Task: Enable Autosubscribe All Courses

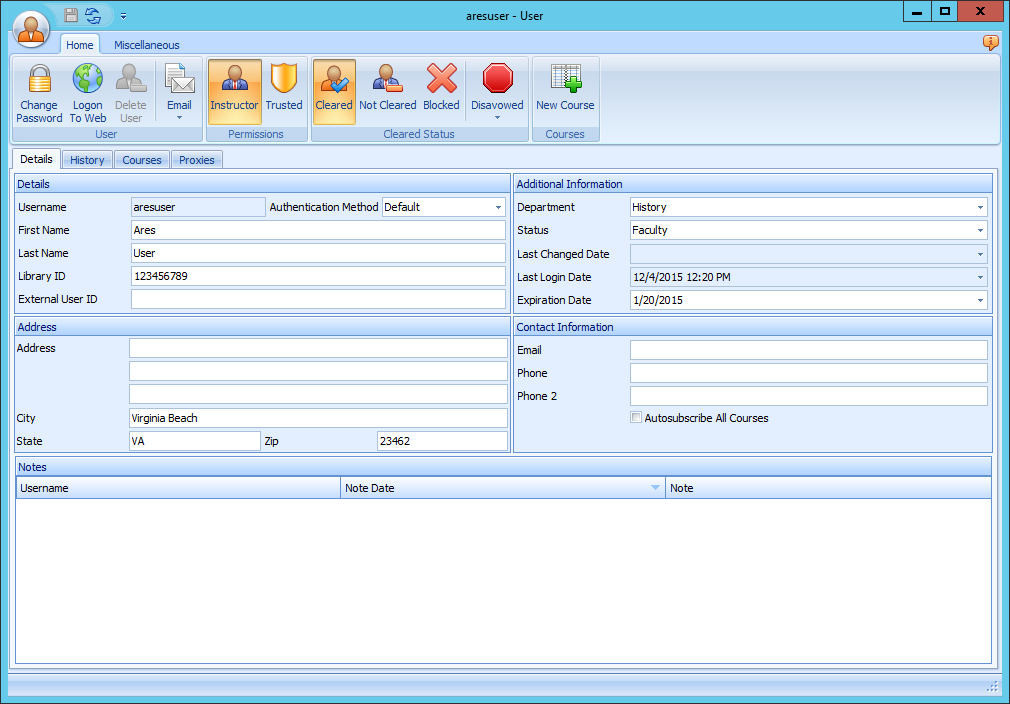Action: click(x=636, y=417)
